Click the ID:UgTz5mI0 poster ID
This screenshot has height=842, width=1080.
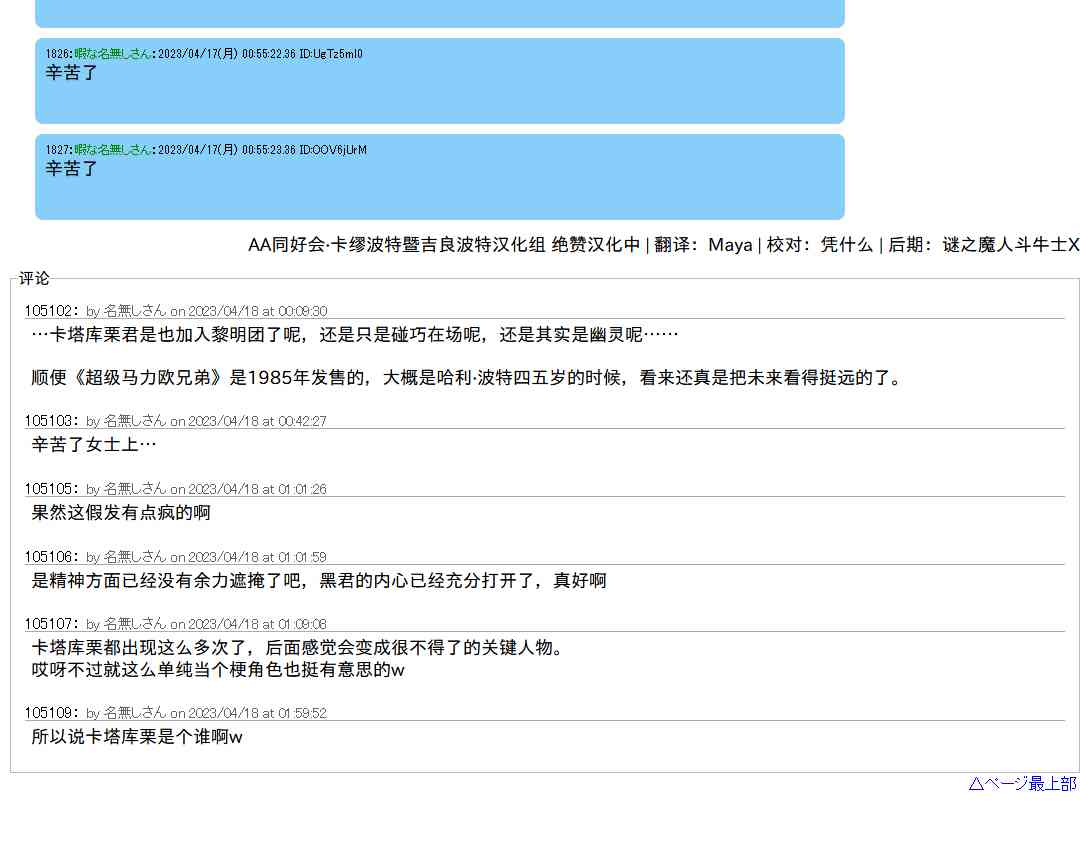pyautogui.click(x=331, y=54)
